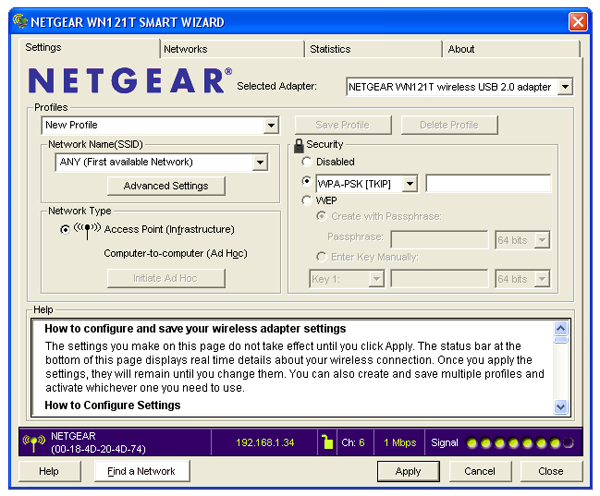
Task: Click the Cancel button
Action: click(x=480, y=471)
